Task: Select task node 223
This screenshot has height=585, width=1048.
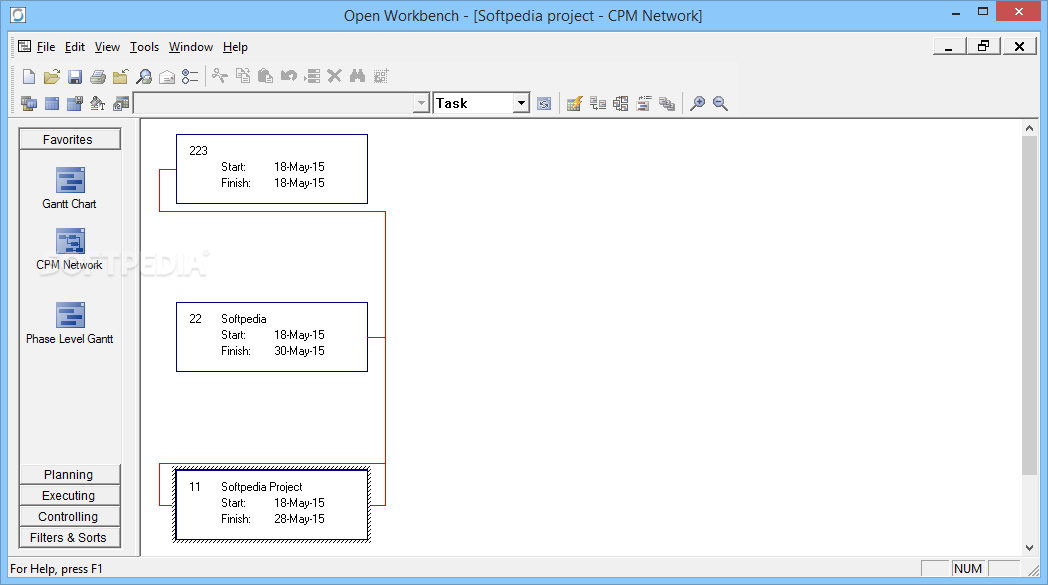Action: point(271,169)
